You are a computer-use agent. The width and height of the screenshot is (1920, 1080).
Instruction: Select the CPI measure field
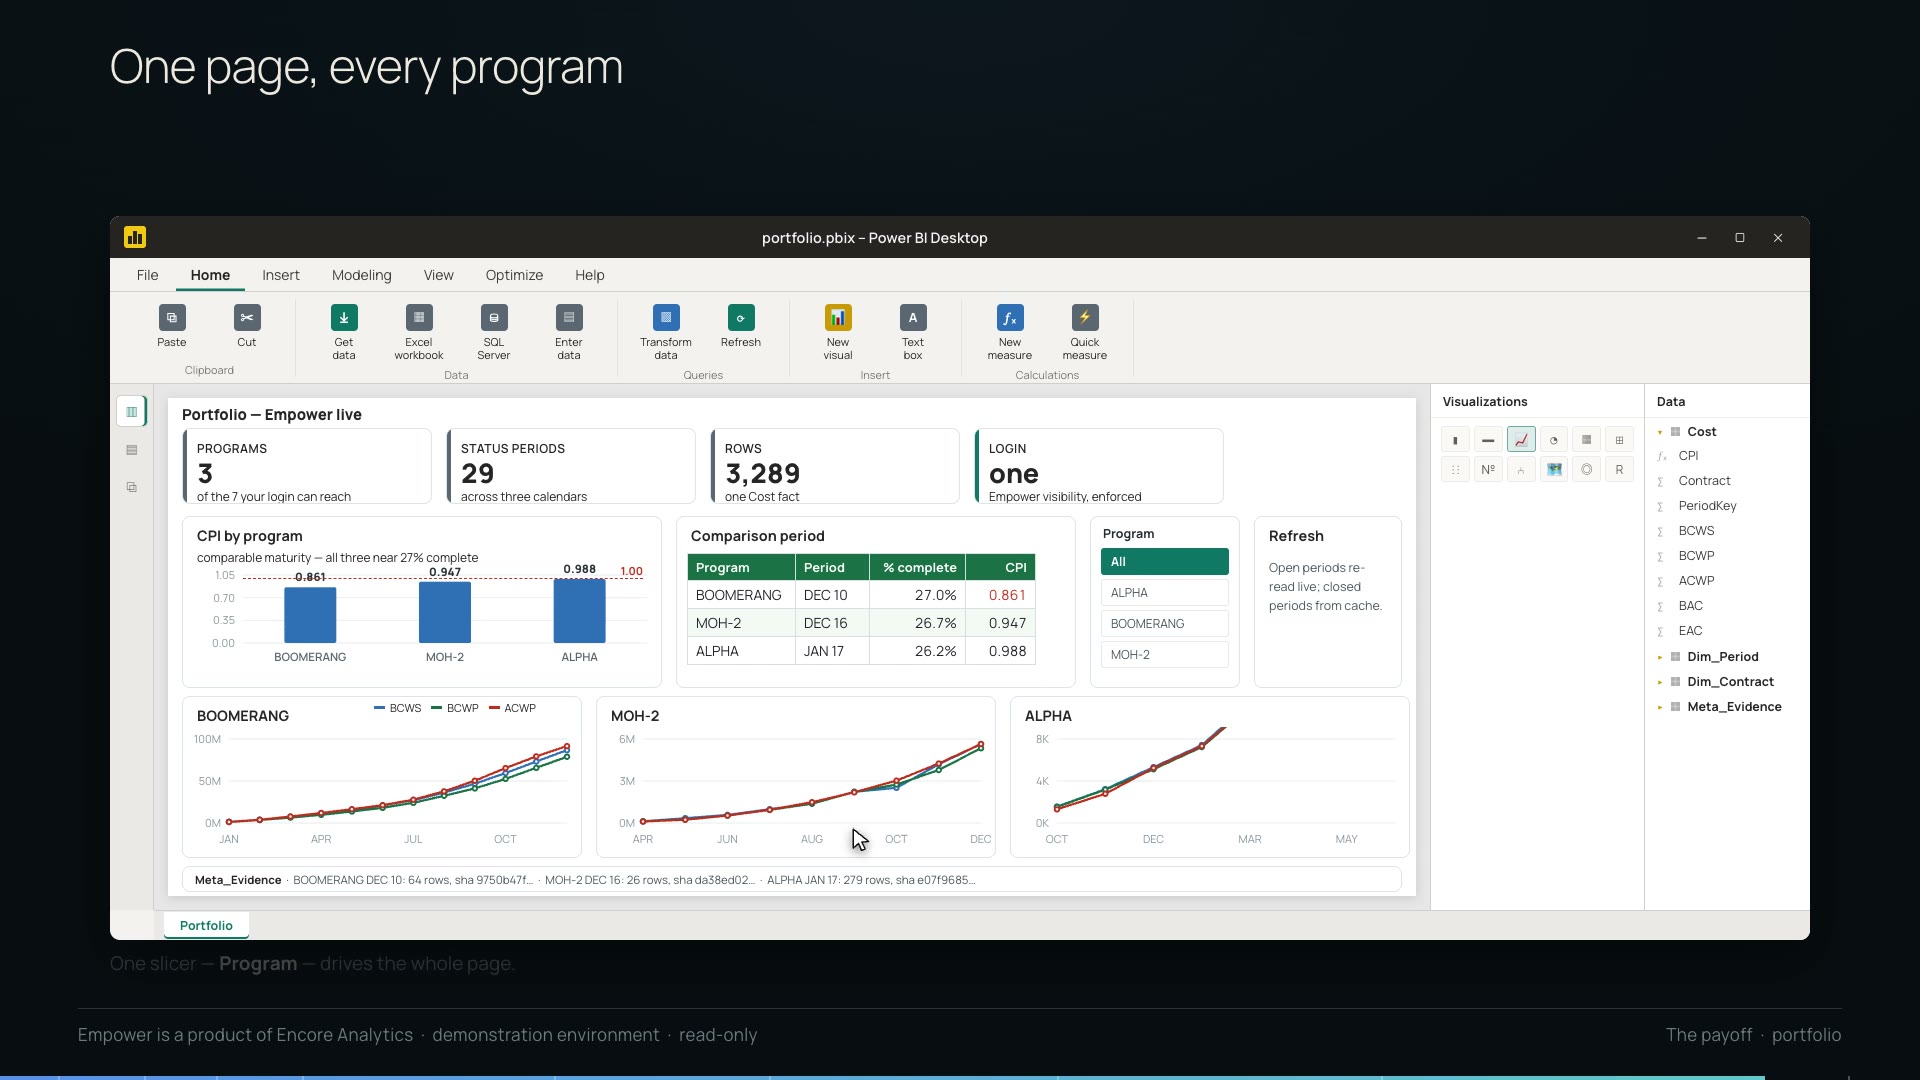click(x=1688, y=456)
